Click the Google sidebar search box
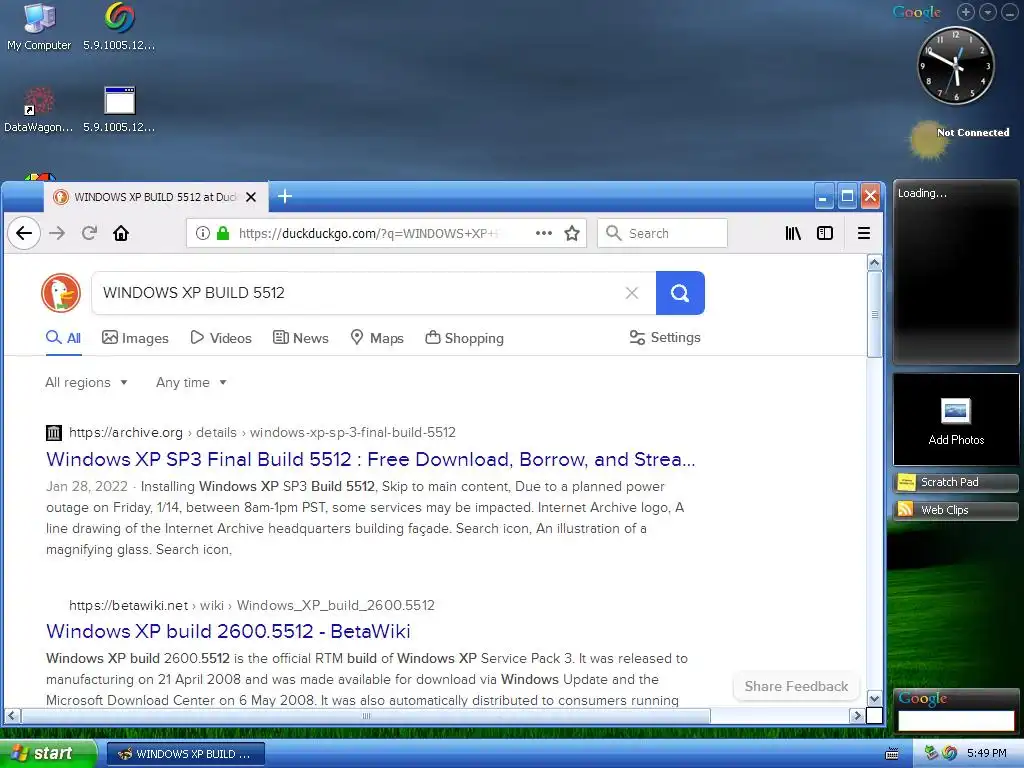 (x=955, y=720)
